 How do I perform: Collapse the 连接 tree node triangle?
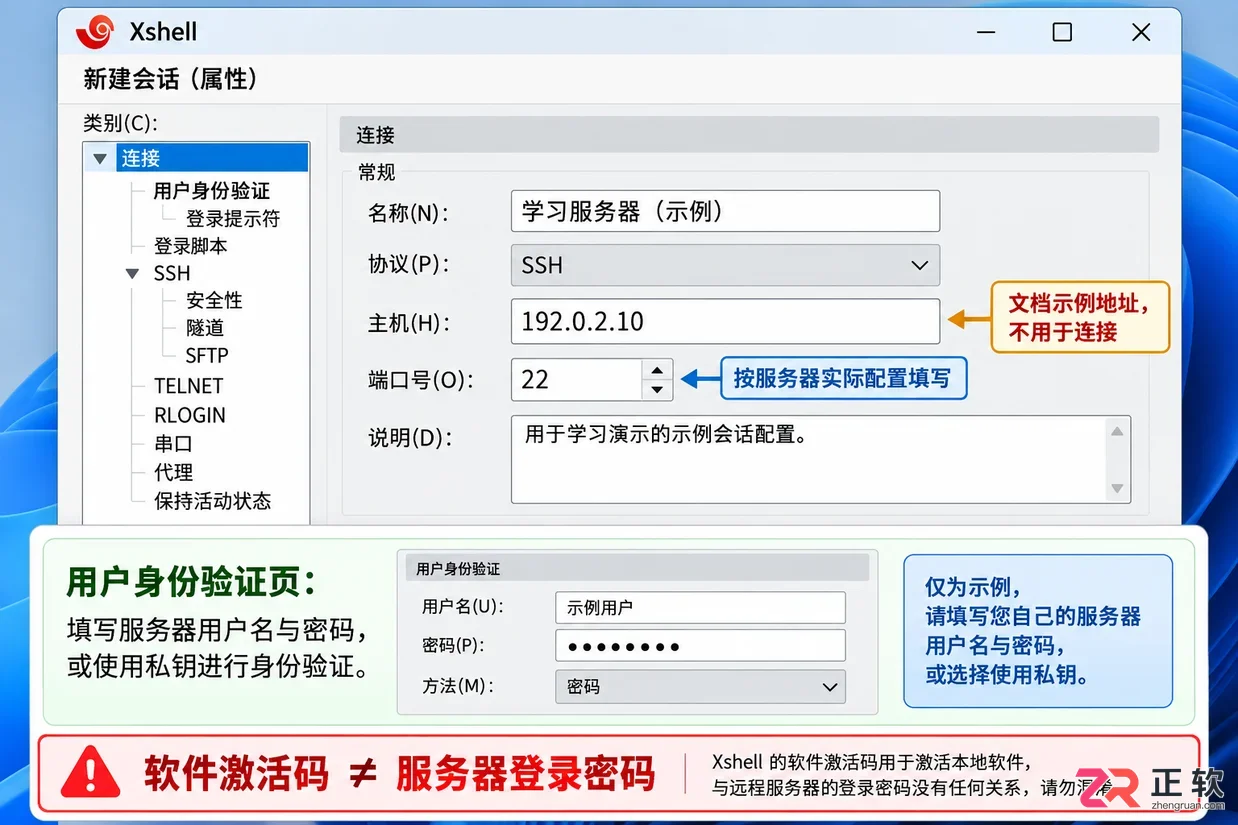click(99, 158)
